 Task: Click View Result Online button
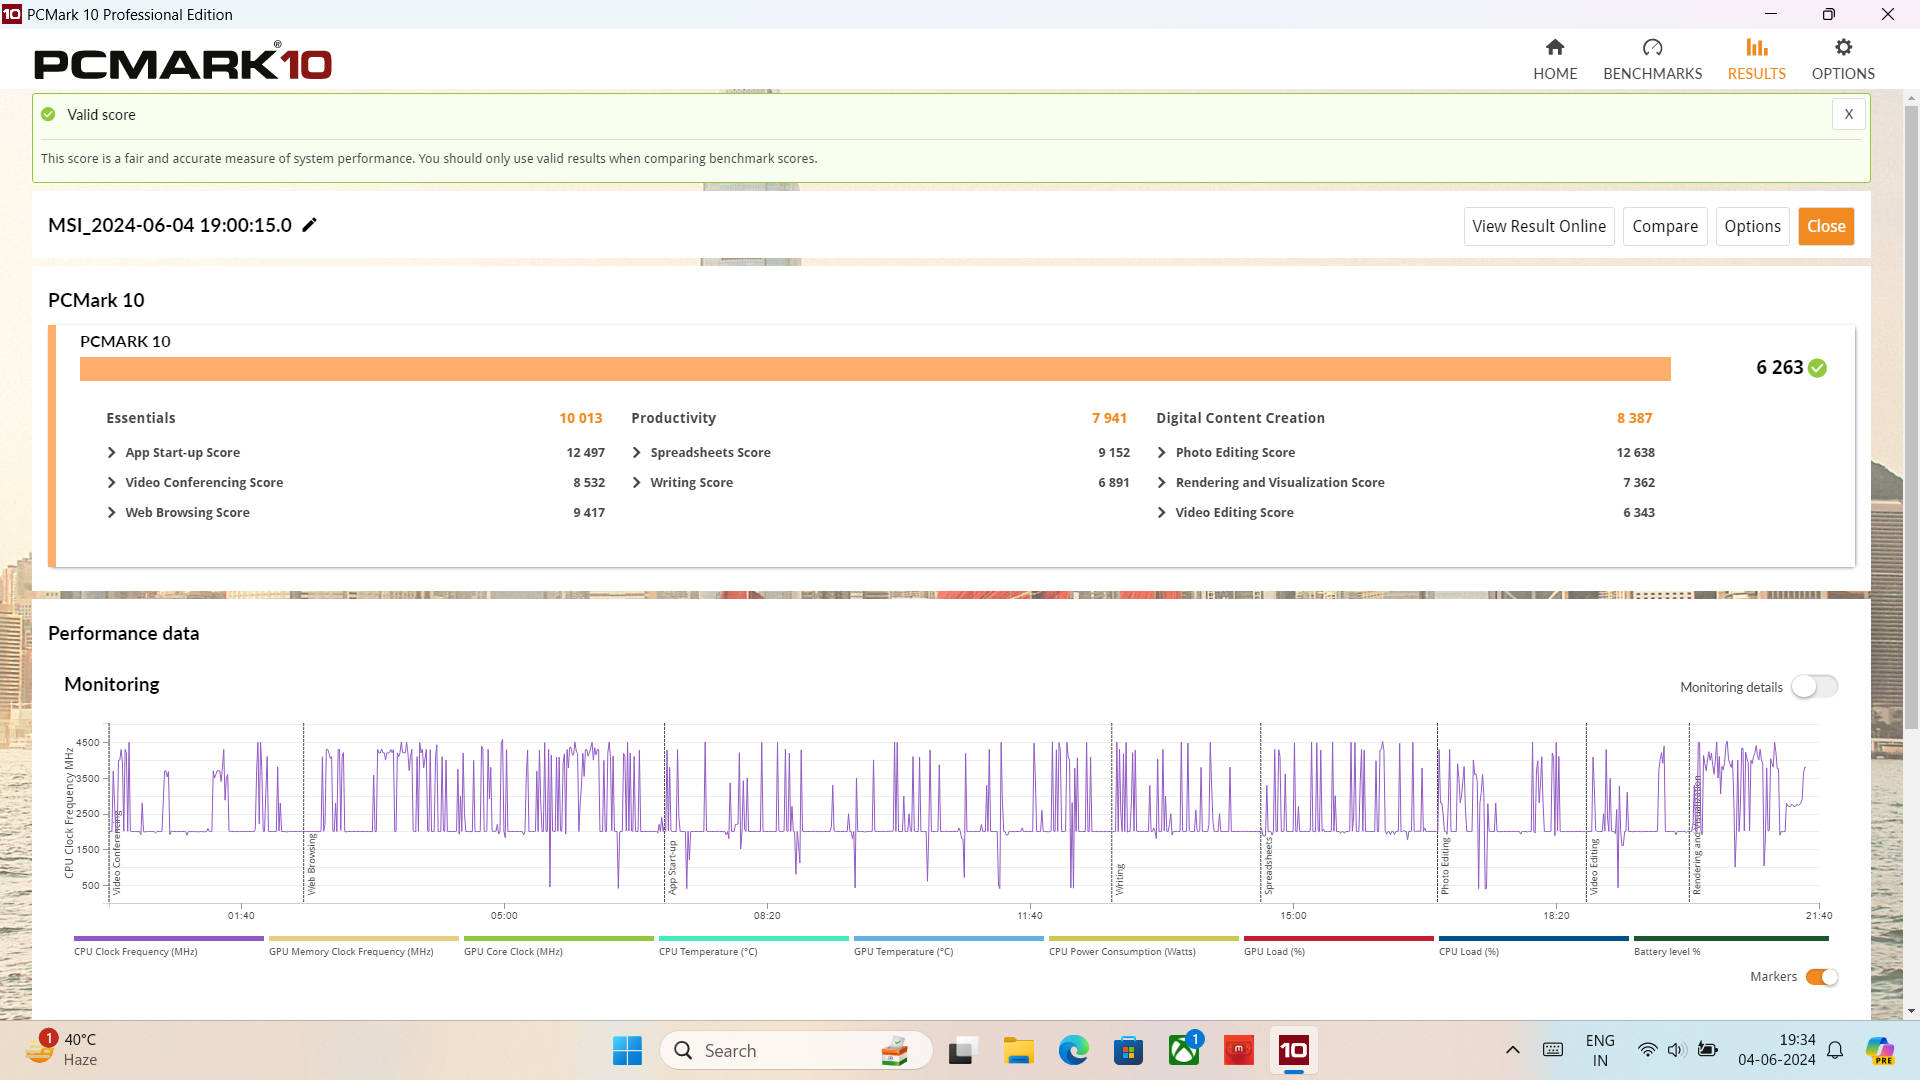point(1539,226)
